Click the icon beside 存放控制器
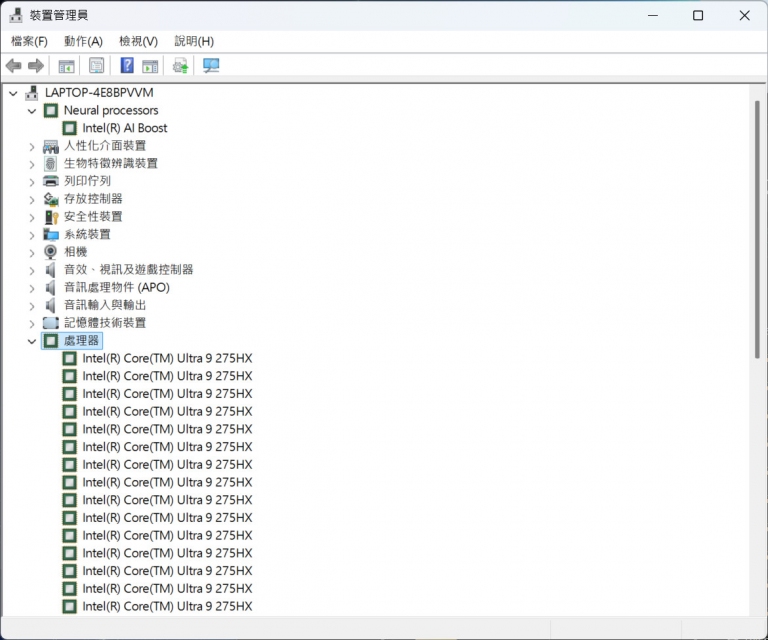 (51, 199)
